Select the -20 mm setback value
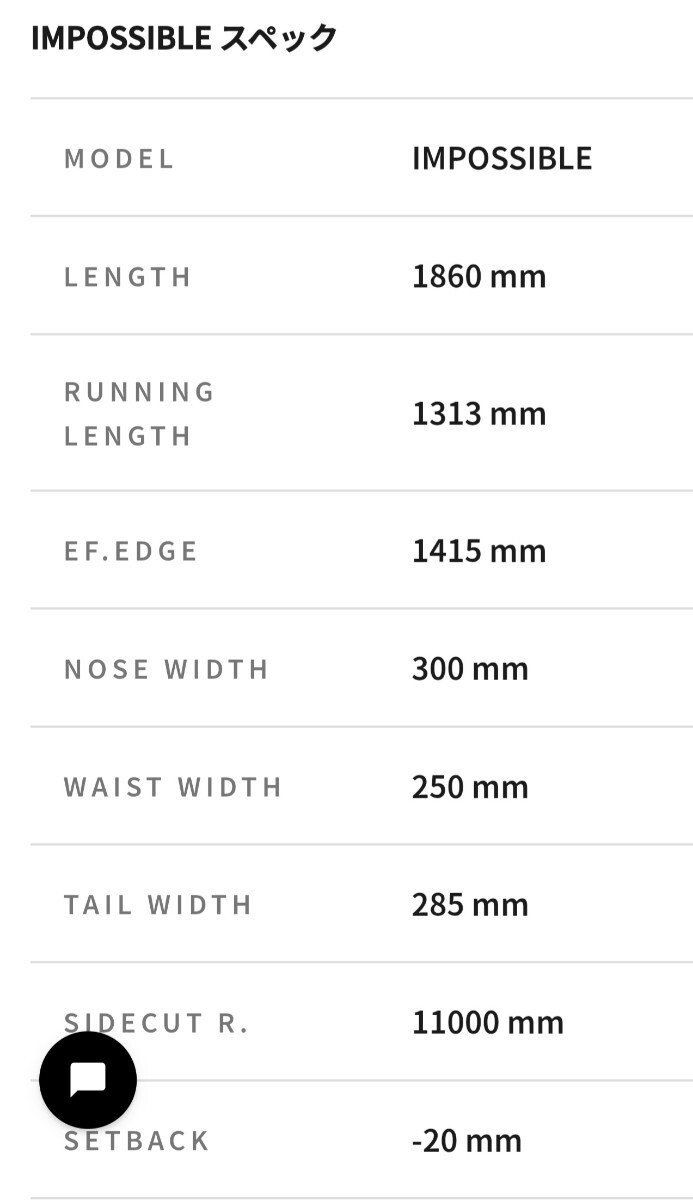Image resolution: width=693 pixels, height=1200 pixels. (x=467, y=1141)
